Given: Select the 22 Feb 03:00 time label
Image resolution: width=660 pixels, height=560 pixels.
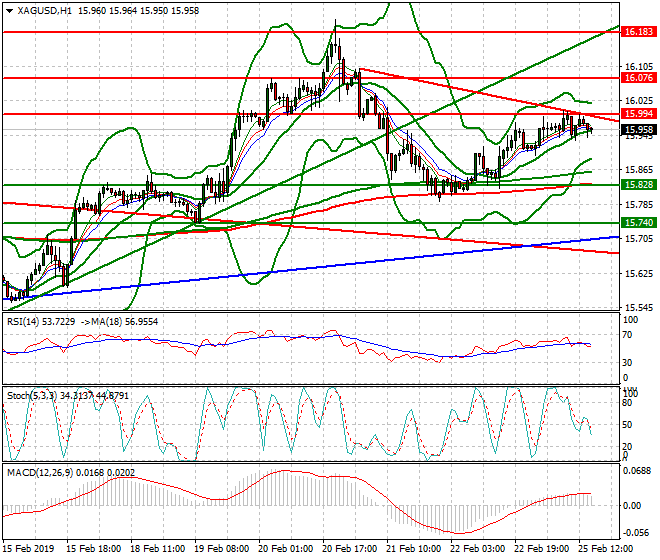Looking at the screenshot, I should pyautogui.click(x=478, y=549).
